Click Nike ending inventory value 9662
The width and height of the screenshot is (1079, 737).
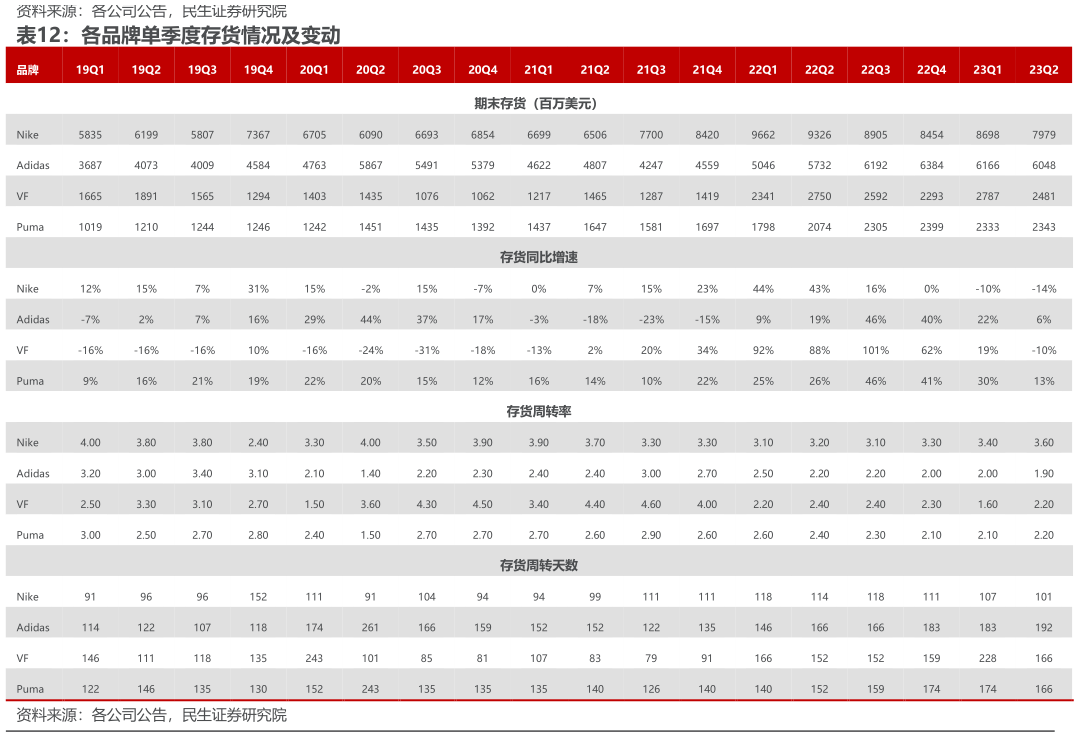click(x=763, y=135)
